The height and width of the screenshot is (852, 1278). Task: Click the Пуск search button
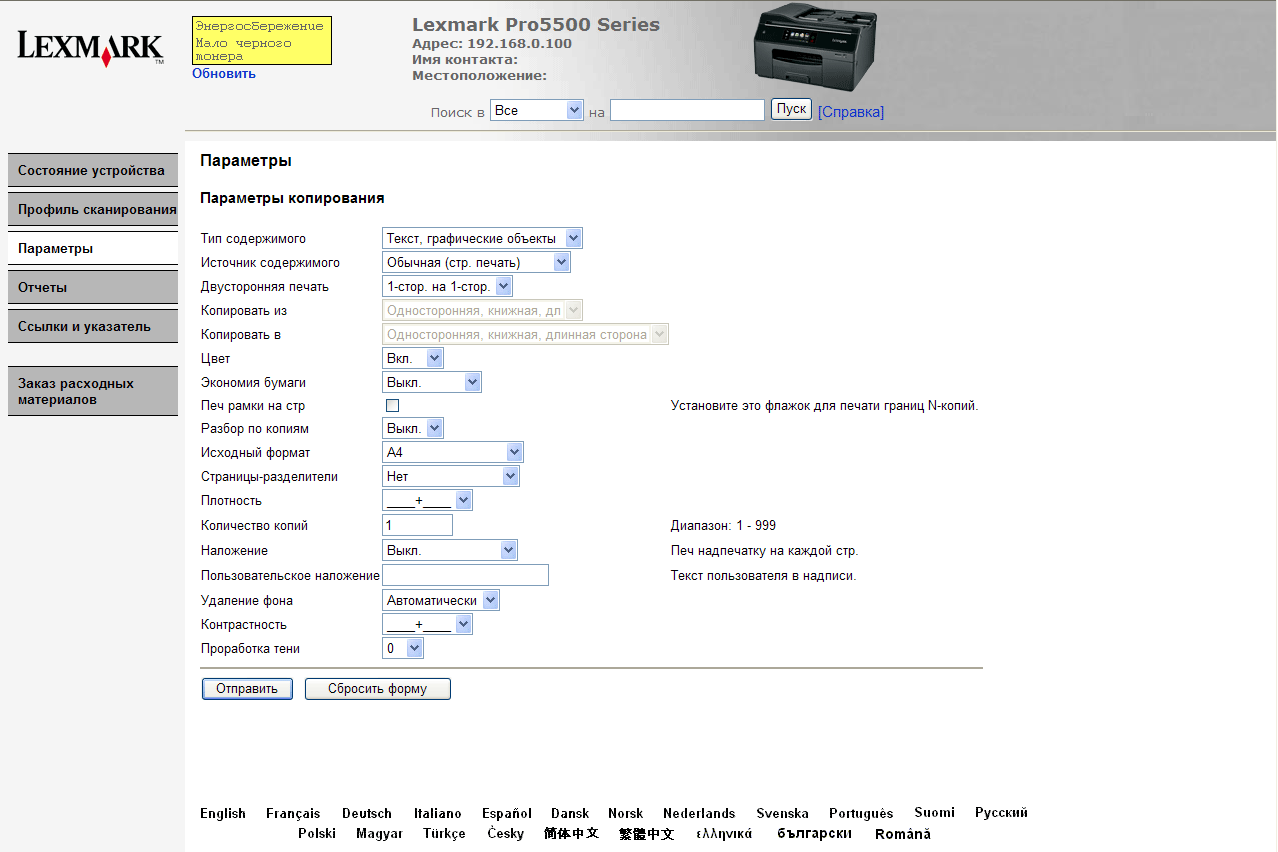click(x=791, y=109)
